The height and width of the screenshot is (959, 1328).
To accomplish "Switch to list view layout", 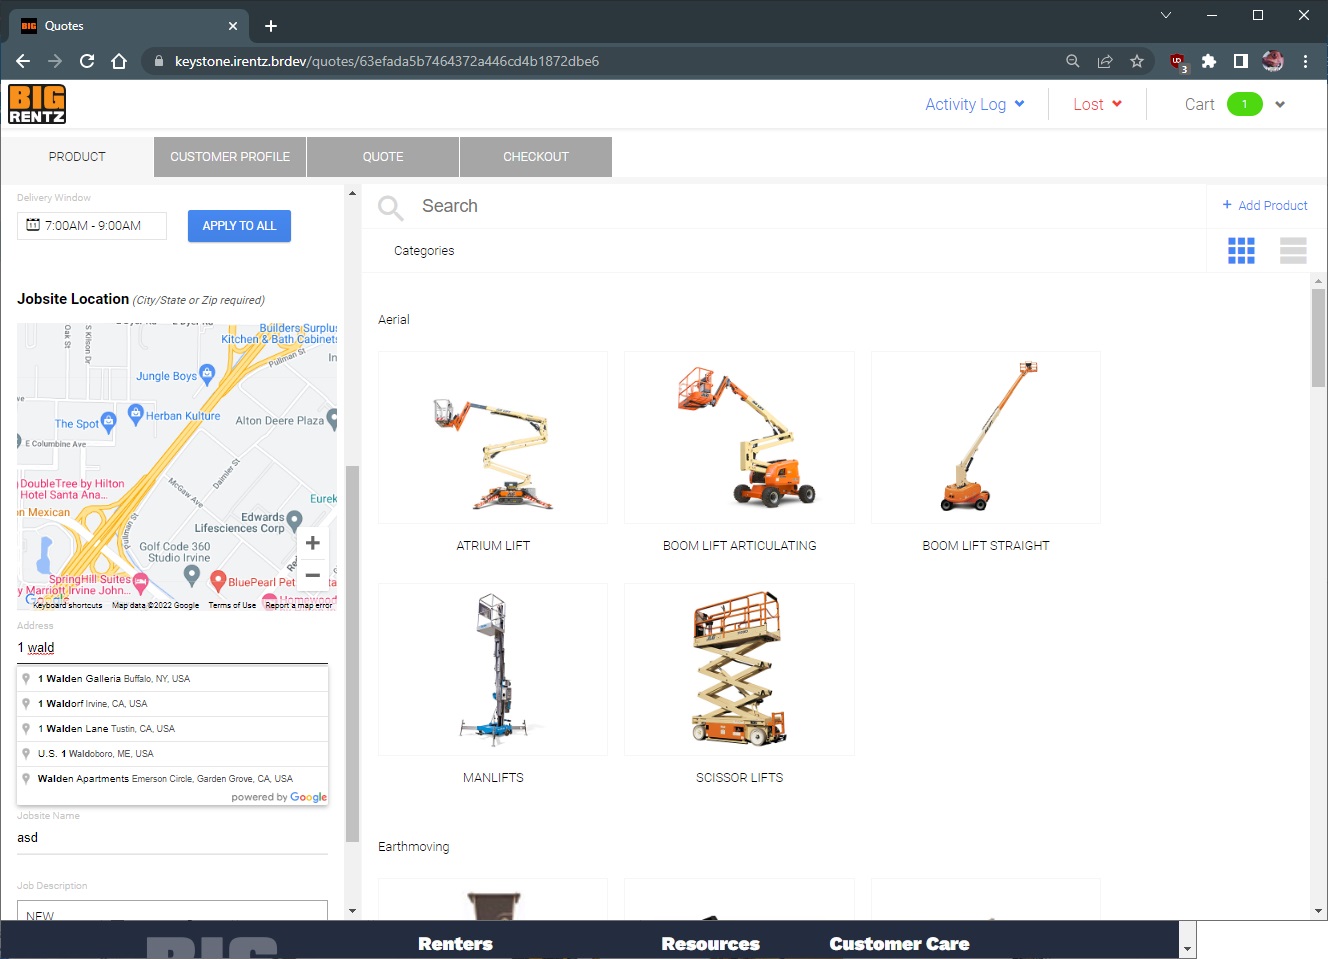I will (x=1293, y=251).
